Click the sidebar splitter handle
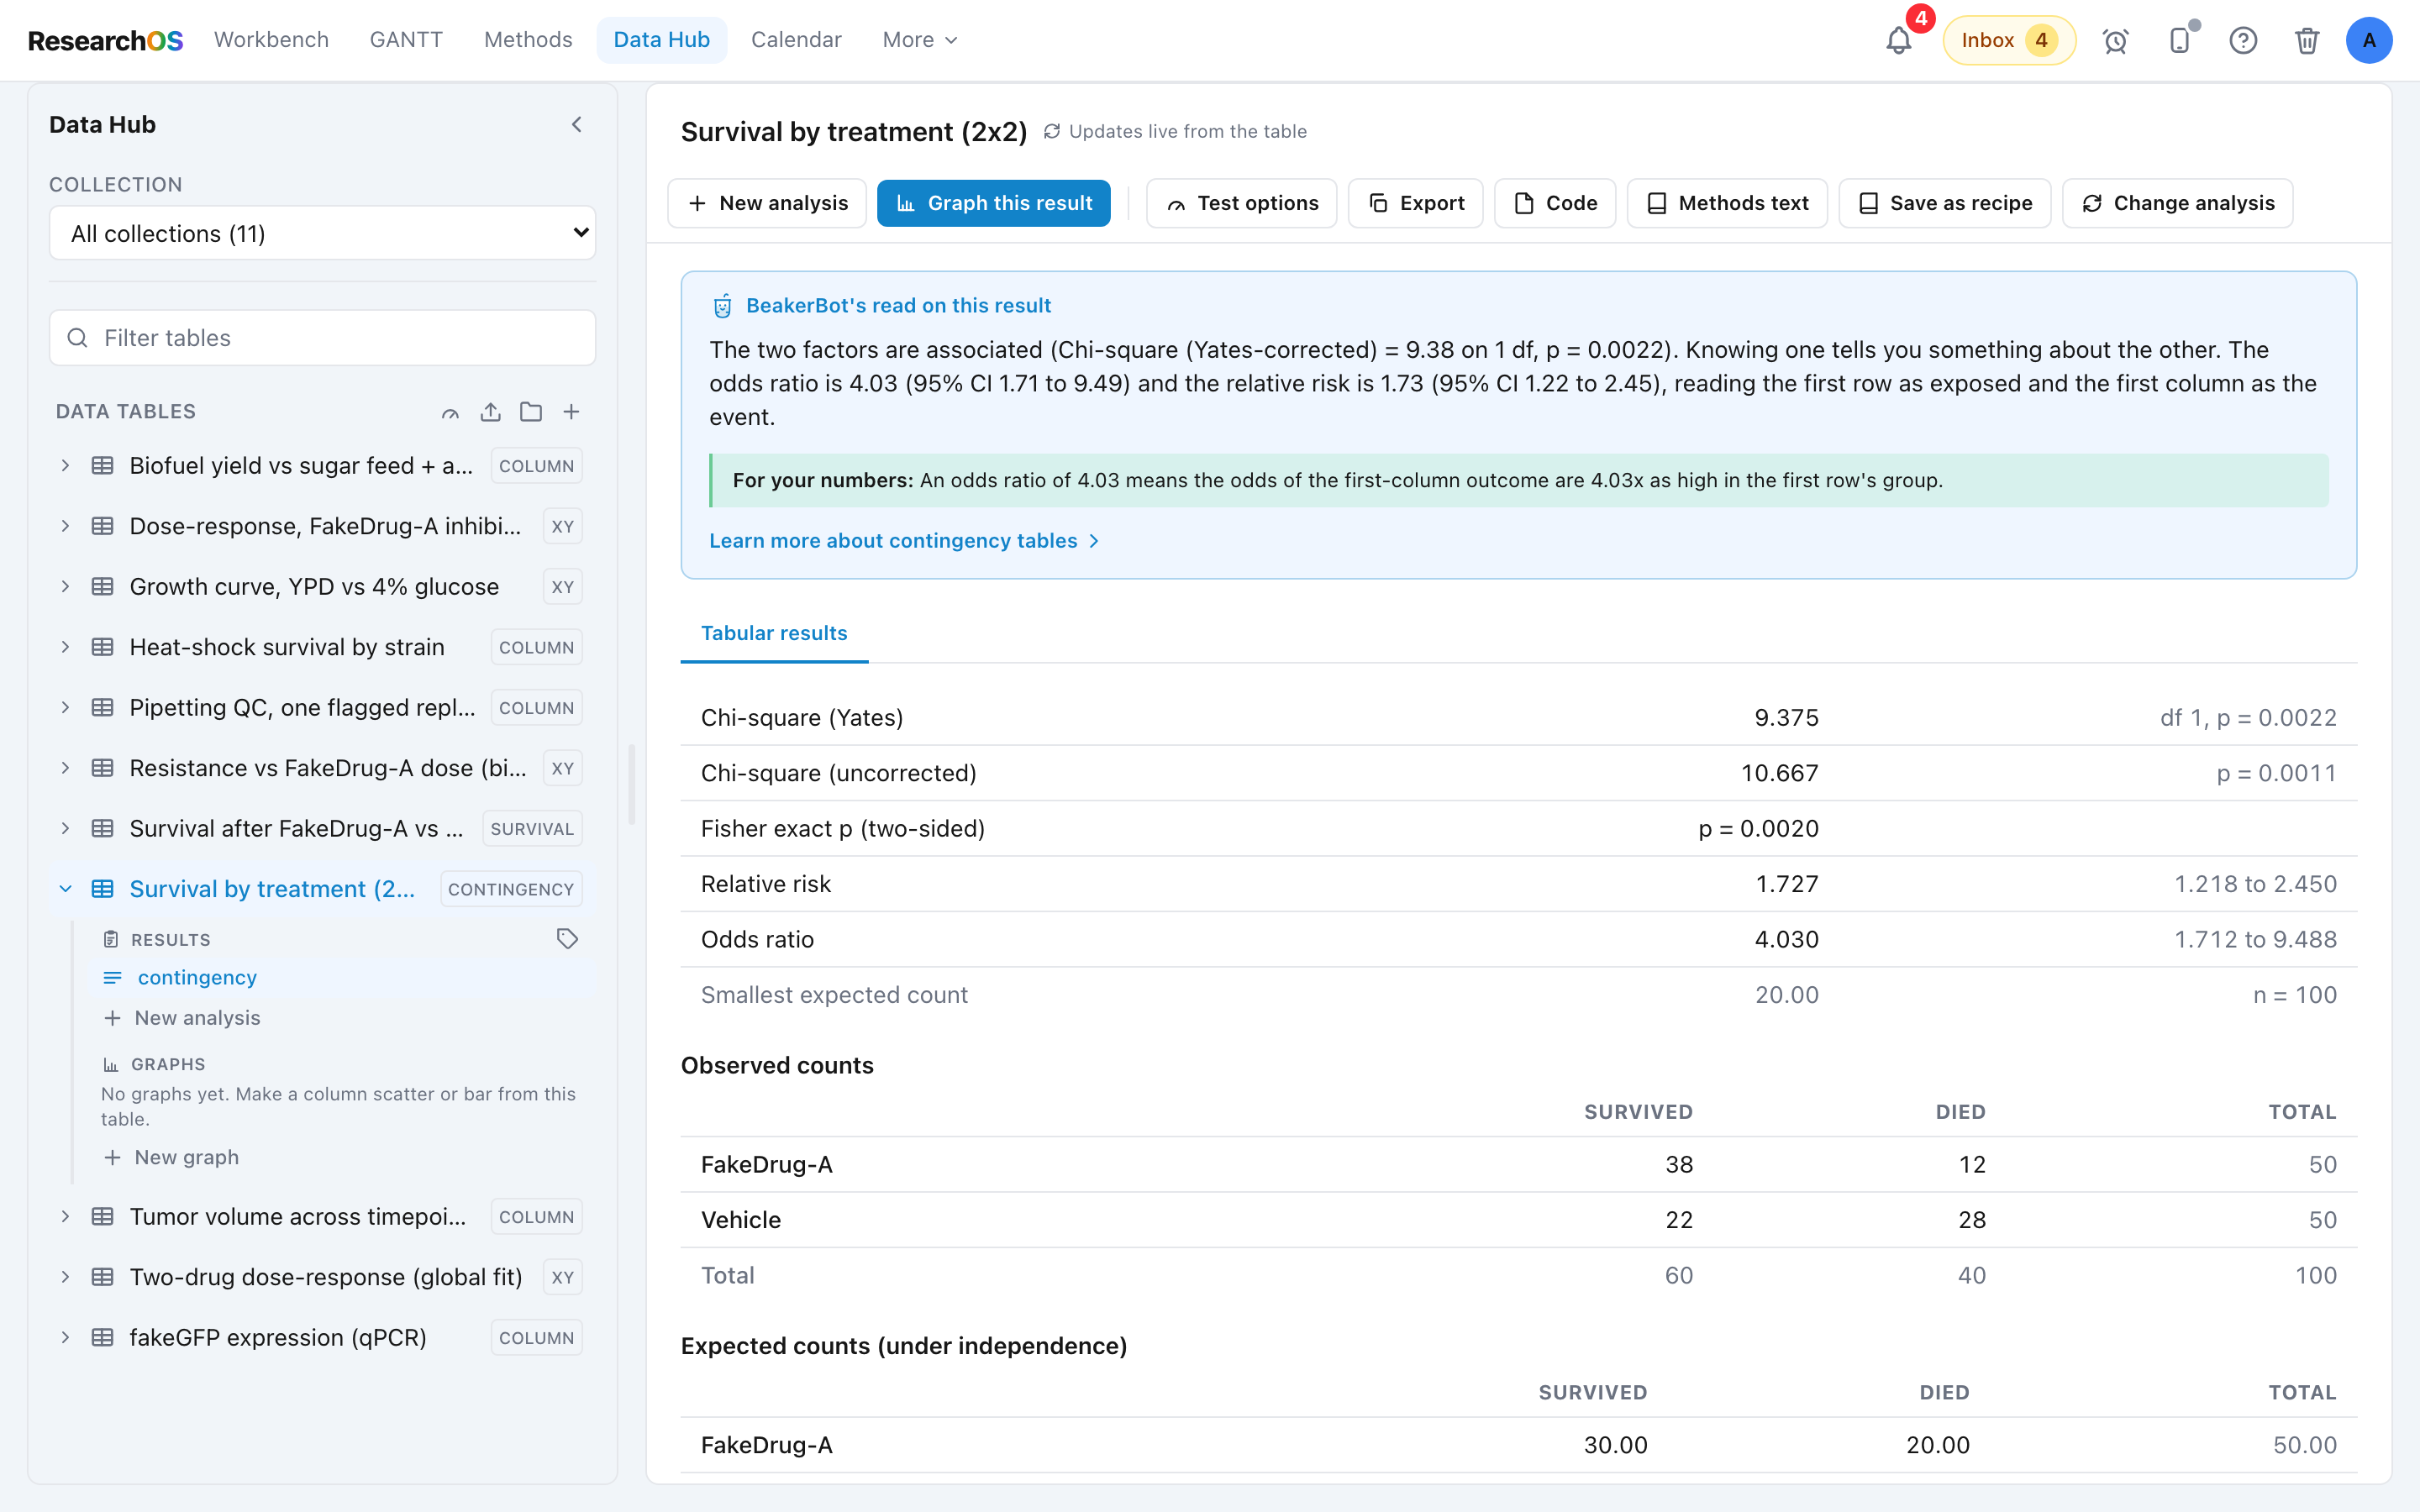 631,784
